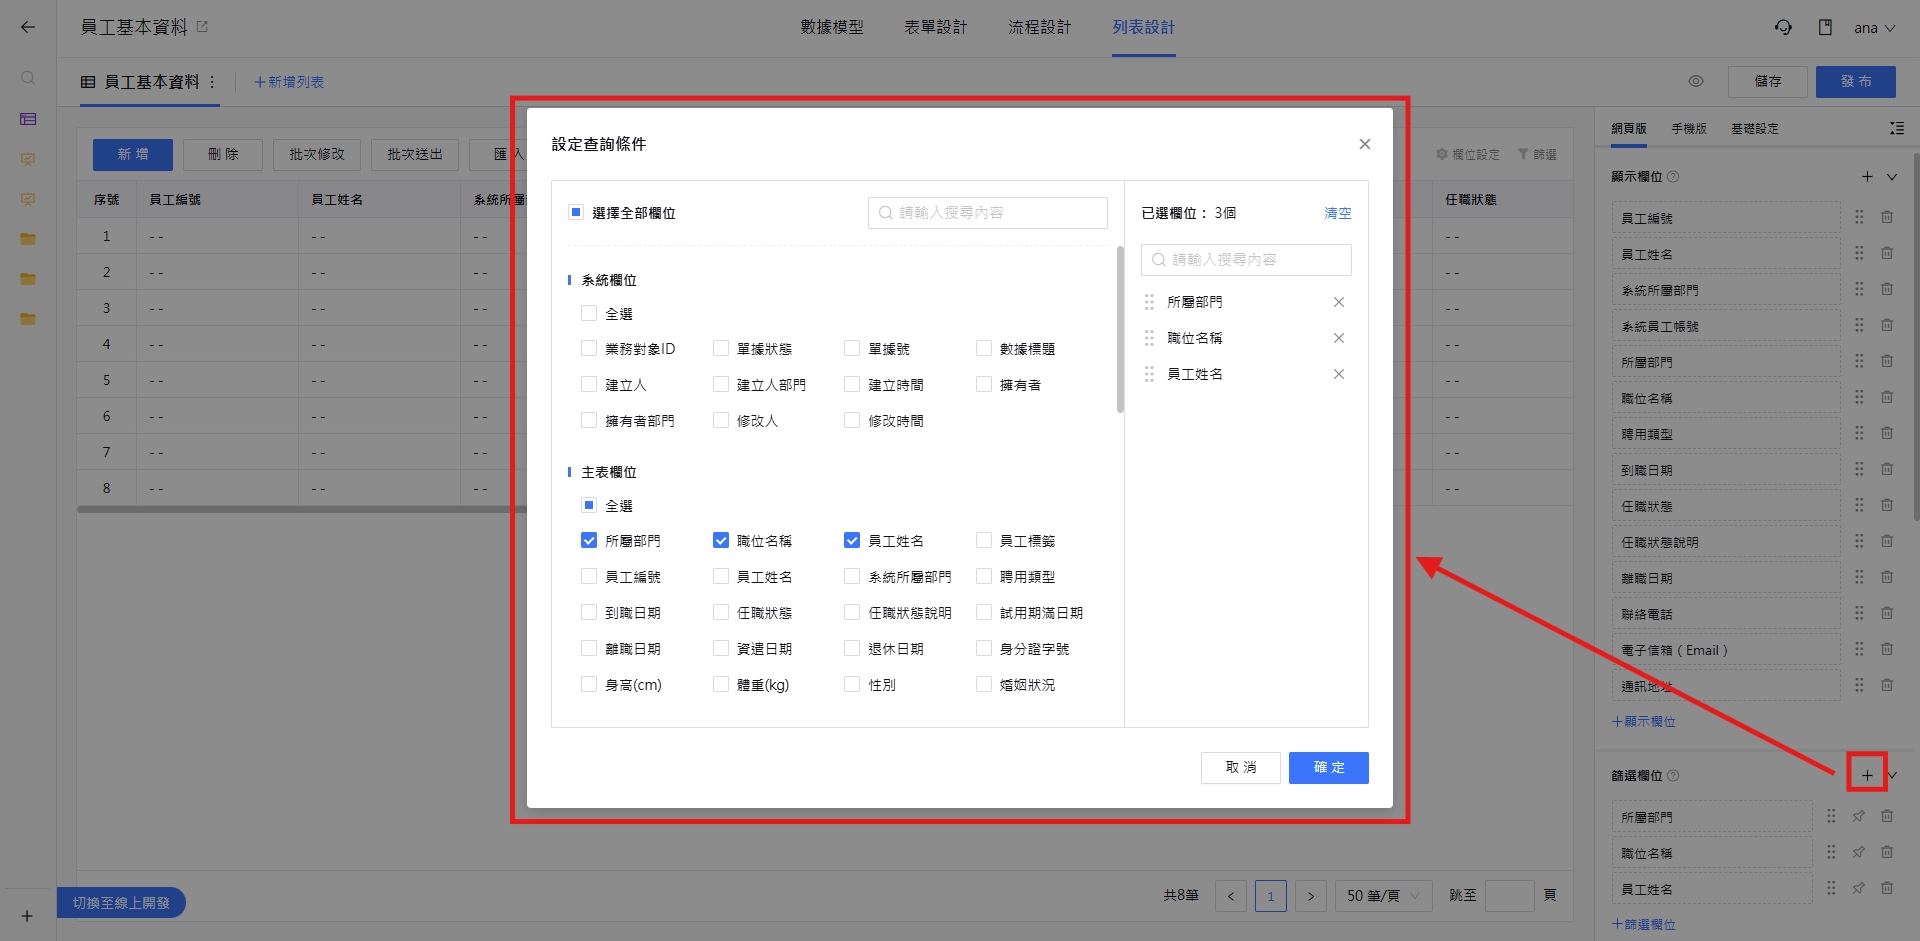Switch to 數據模型 tab
The image size is (1920, 941).
coord(832,27)
